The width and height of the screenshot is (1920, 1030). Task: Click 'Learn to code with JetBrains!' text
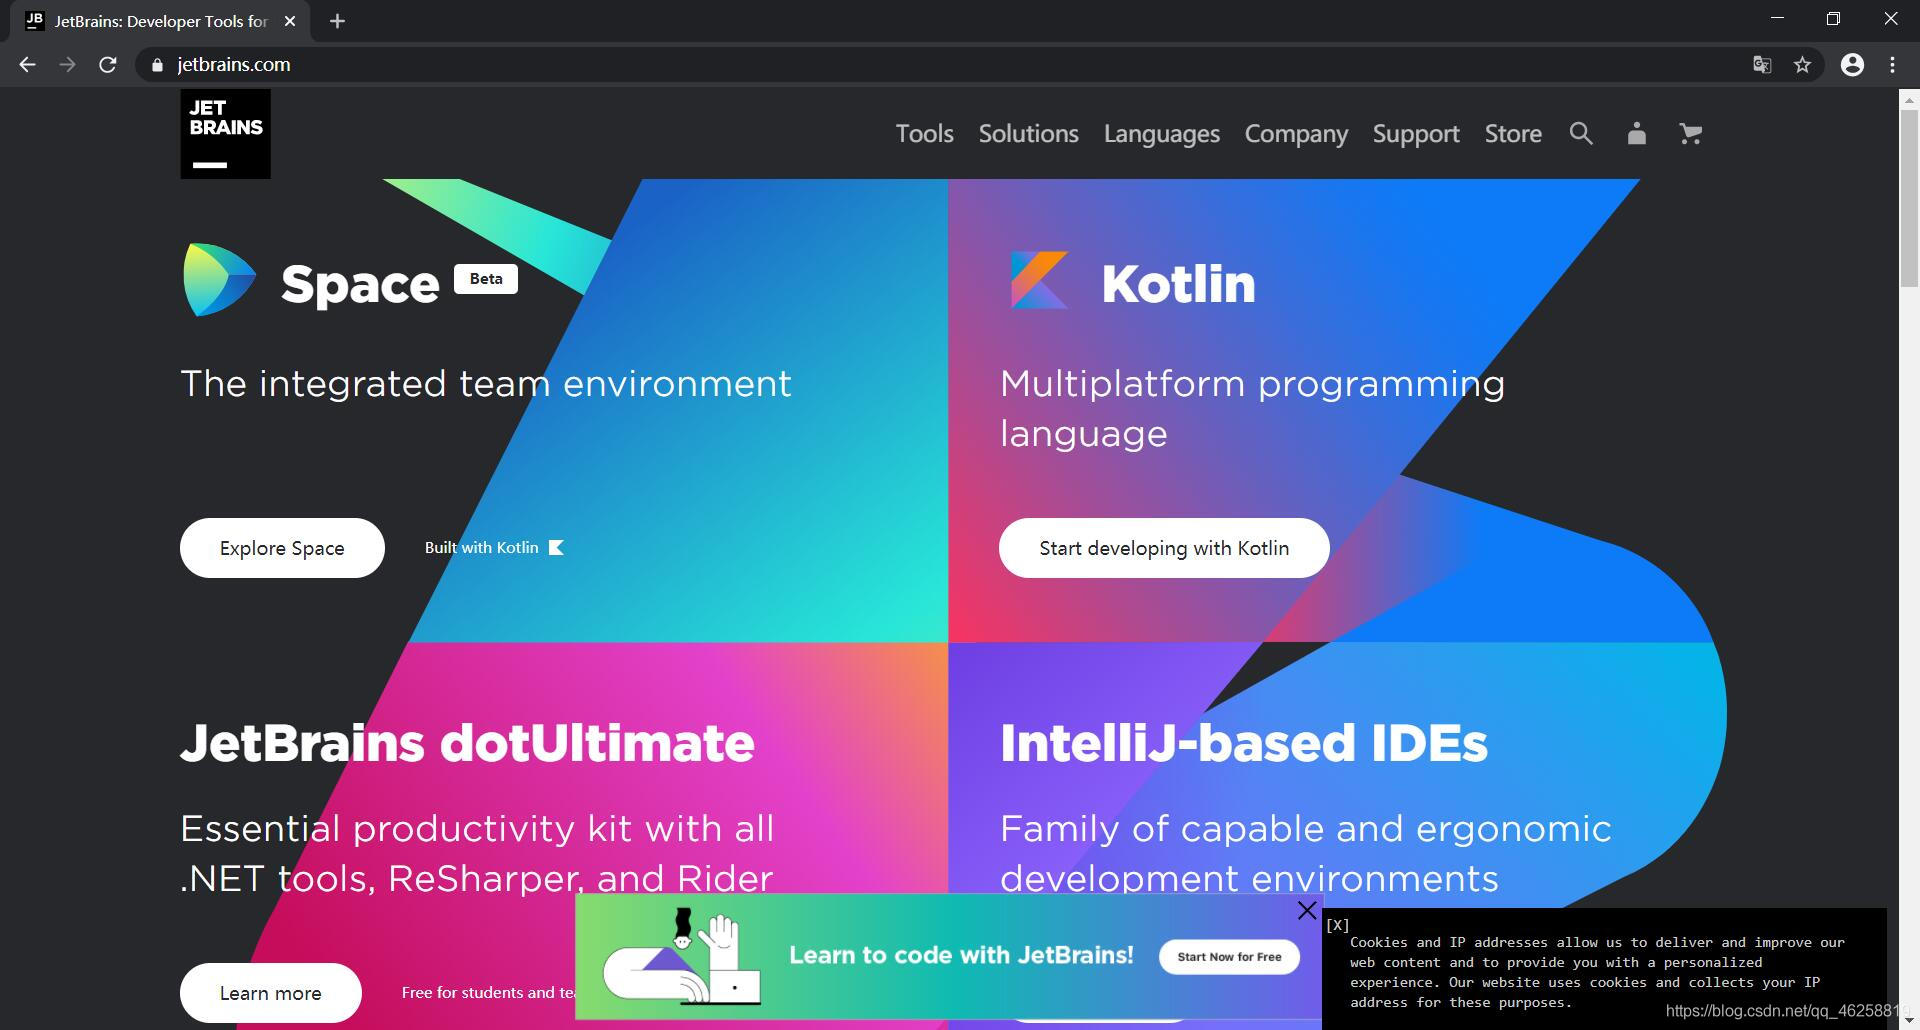click(x=961, y=955)
